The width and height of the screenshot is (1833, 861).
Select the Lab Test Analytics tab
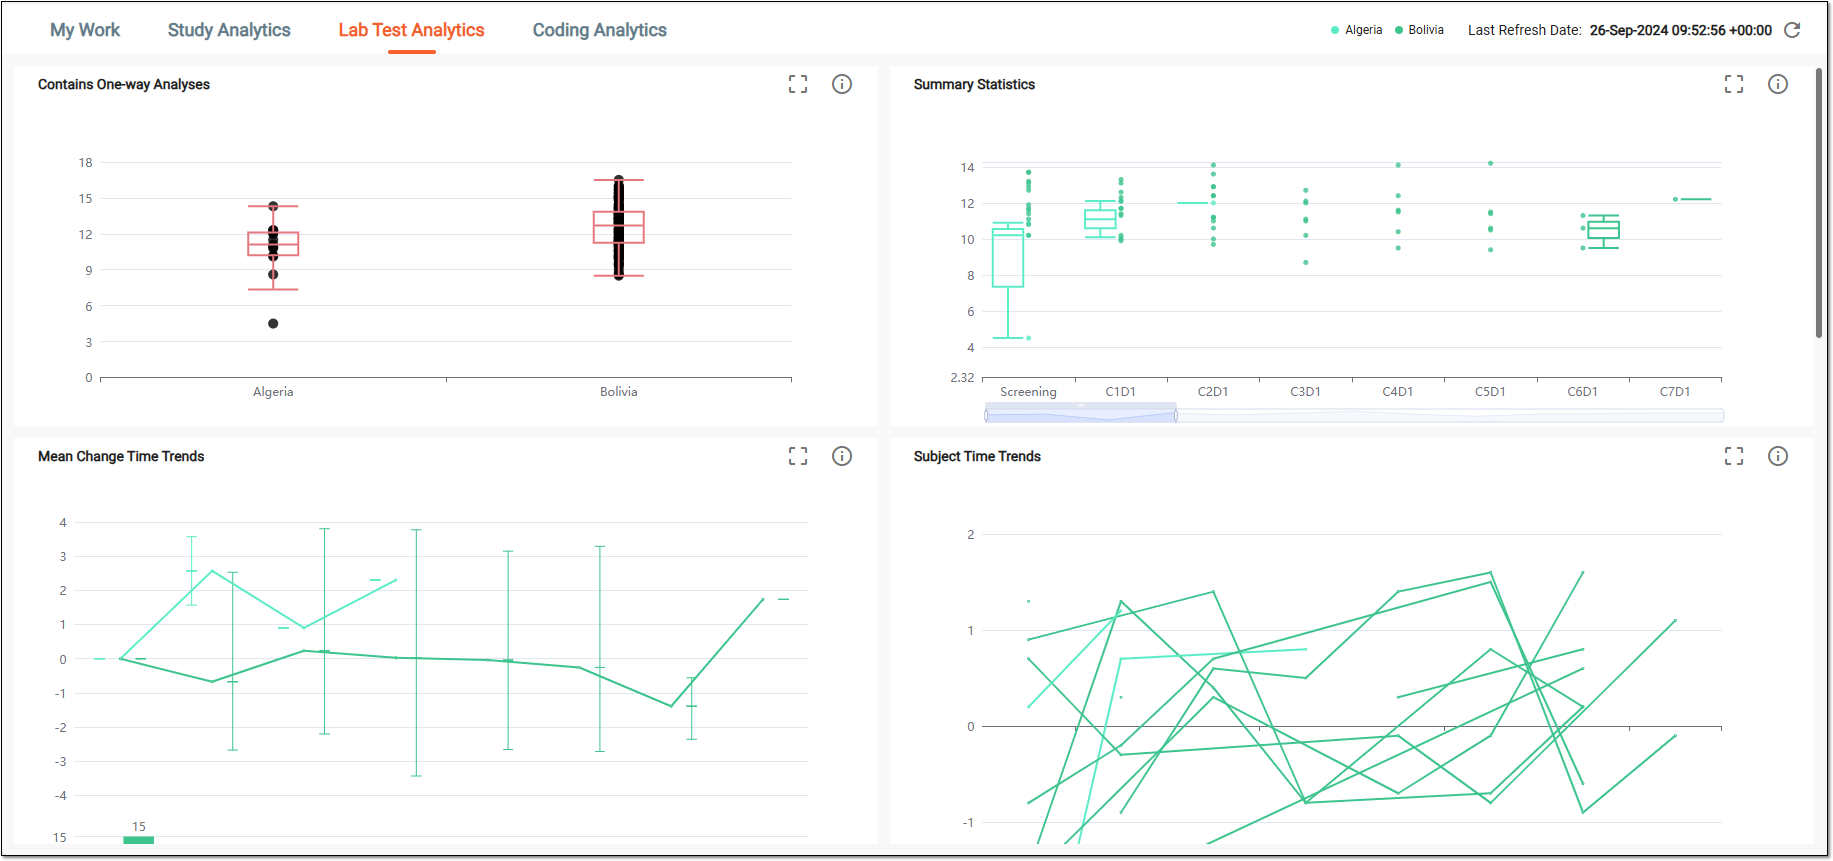411,30
